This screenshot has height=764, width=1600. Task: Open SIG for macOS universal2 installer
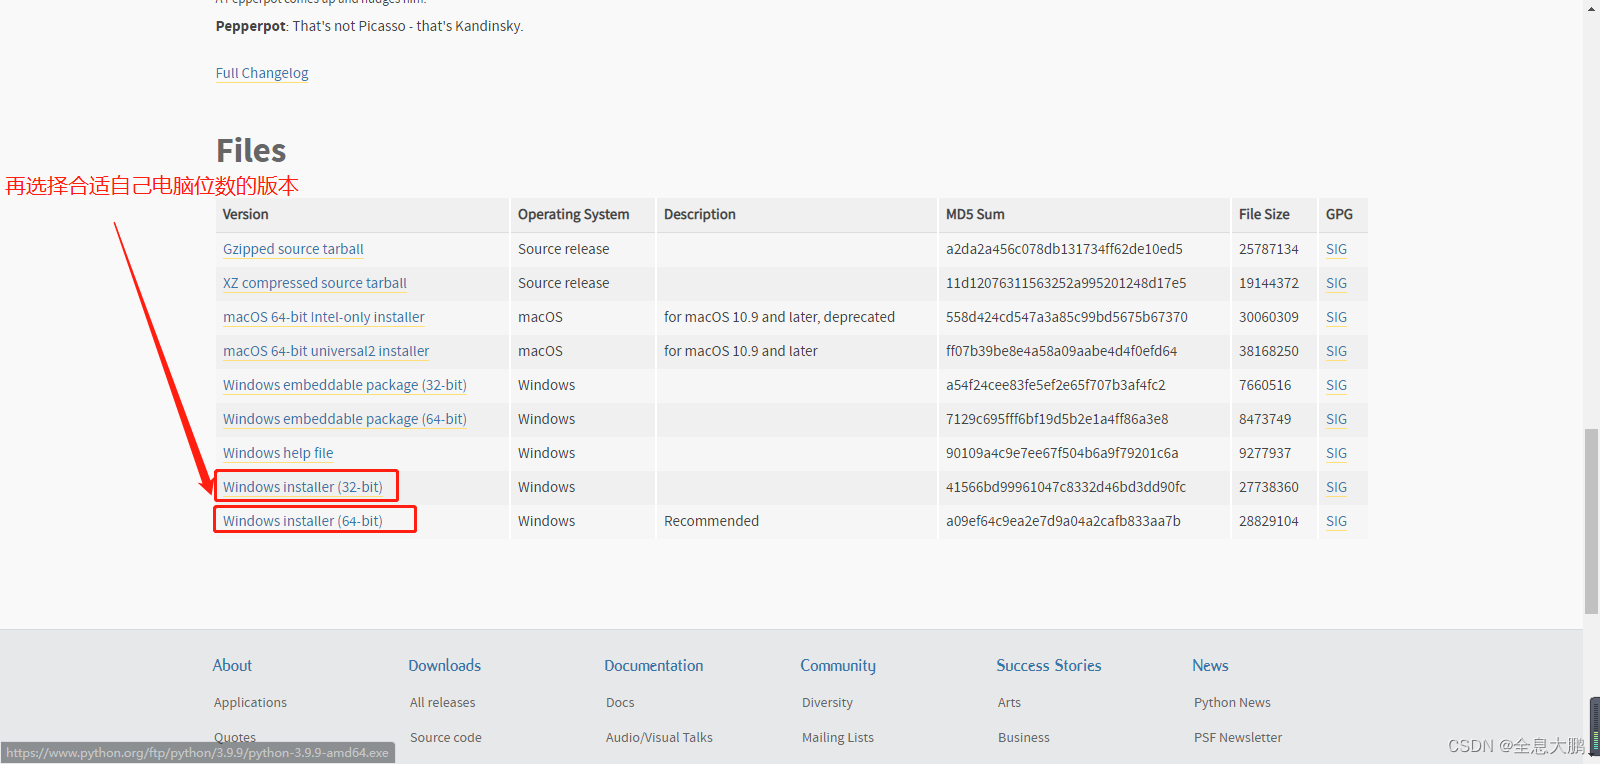[x=1336, y=351]
